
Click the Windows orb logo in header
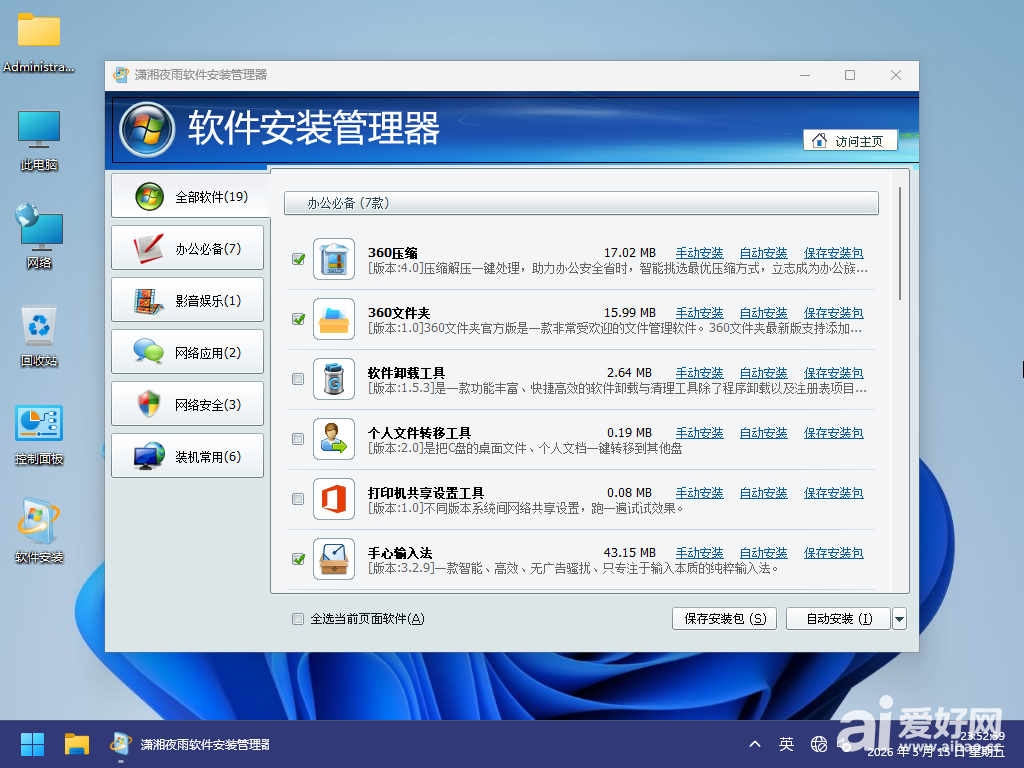coord(148,129)
